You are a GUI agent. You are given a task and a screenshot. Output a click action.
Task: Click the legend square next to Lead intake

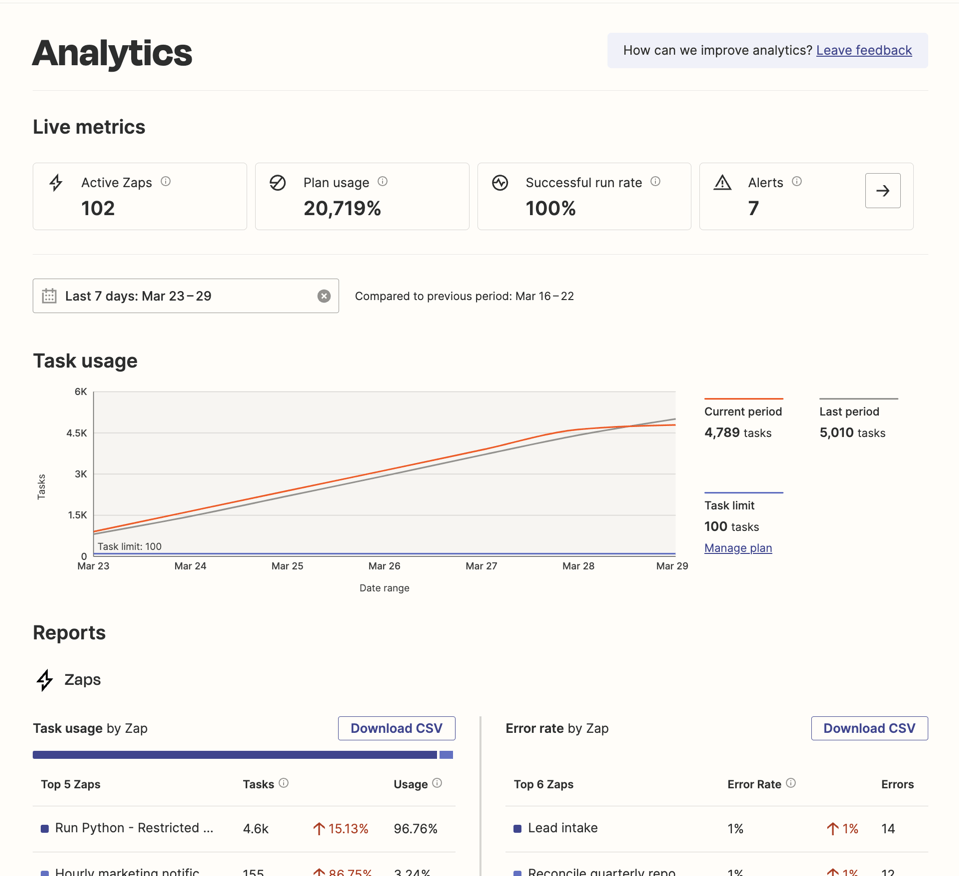517,828
